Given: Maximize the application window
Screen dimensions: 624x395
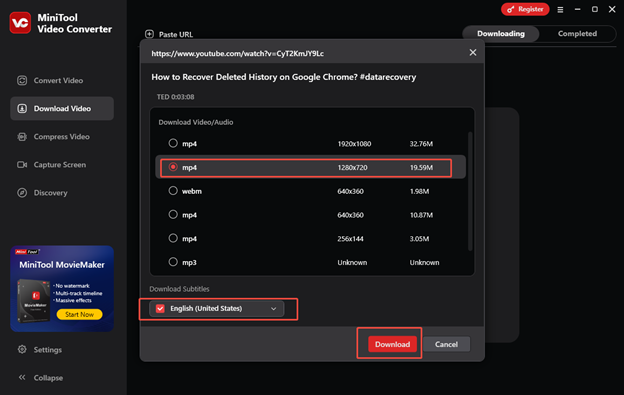Looking at the screenshot, I should [x=595, y=9].
